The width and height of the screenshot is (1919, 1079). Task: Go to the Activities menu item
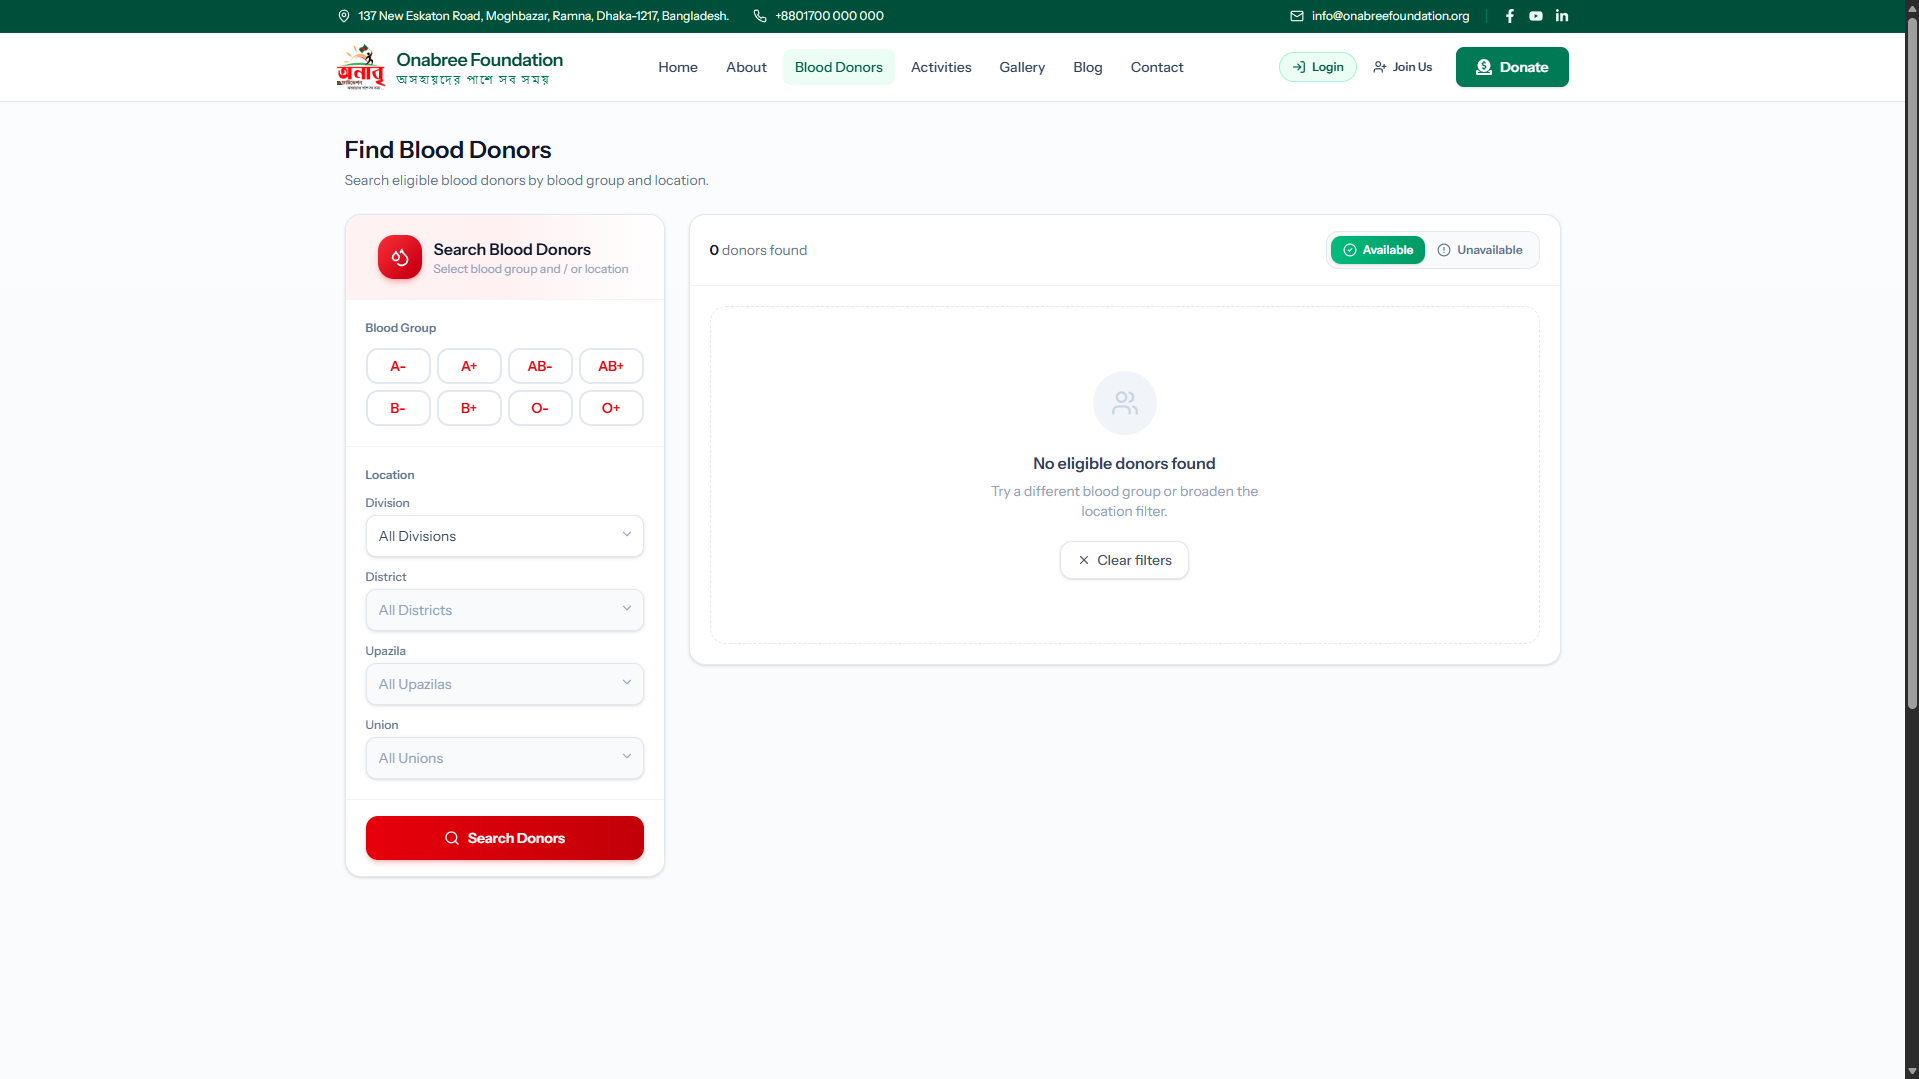[x=941, y=67]
